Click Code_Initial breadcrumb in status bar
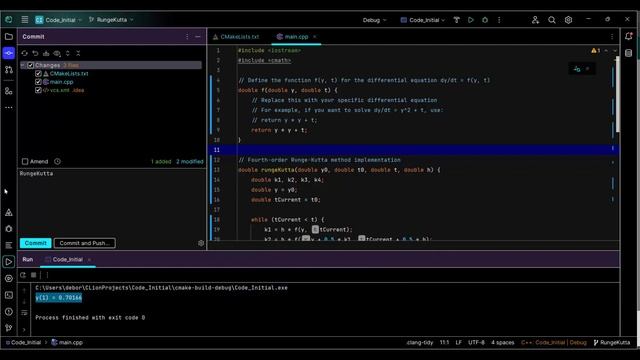640x360 pixels. [x=24, y=342]
